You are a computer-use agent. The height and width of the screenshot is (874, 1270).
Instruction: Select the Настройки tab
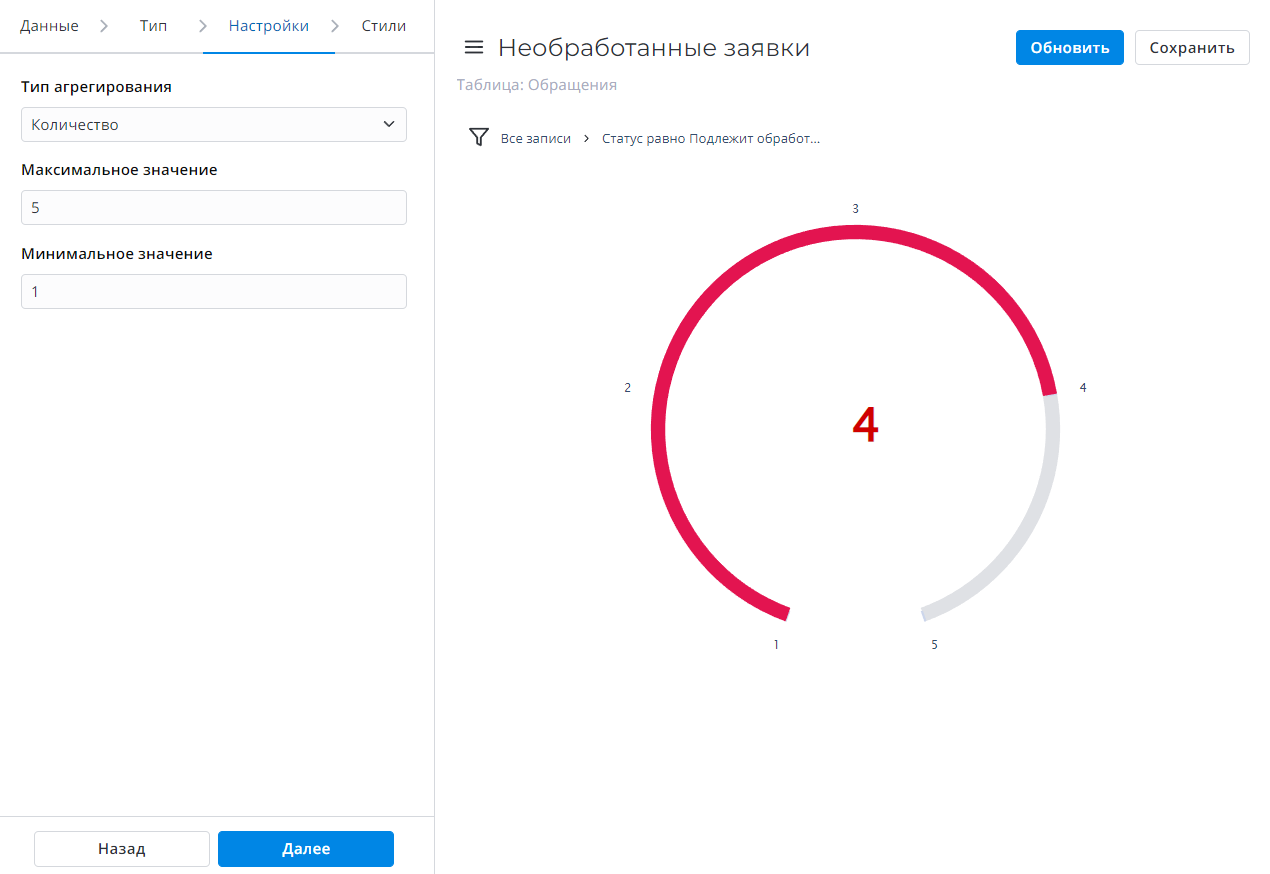[268, 26]
